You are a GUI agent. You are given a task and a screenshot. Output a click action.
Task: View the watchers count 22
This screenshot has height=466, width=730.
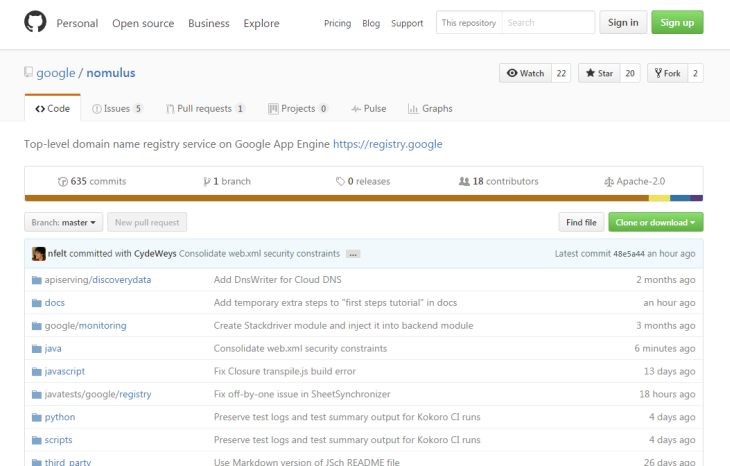(x=561, y=73)
